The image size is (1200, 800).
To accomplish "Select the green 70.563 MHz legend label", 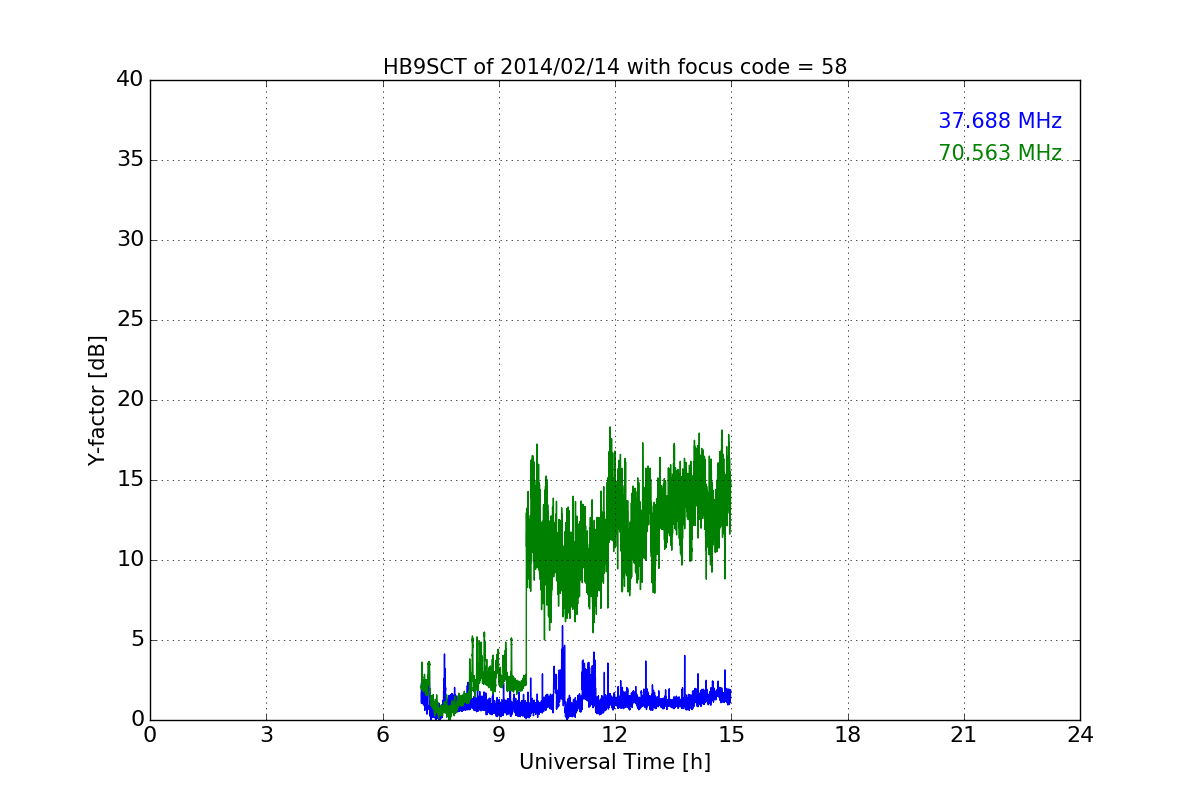I will pyautogui.click(x=1000, y=153).
